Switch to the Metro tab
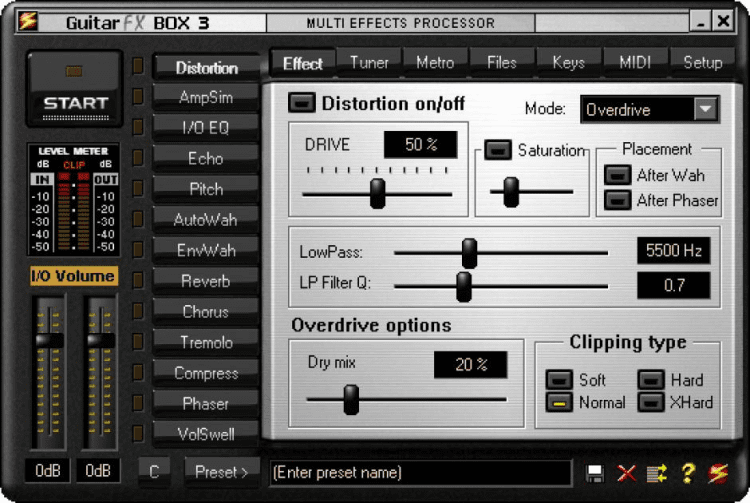 click(x=435, y=62)
